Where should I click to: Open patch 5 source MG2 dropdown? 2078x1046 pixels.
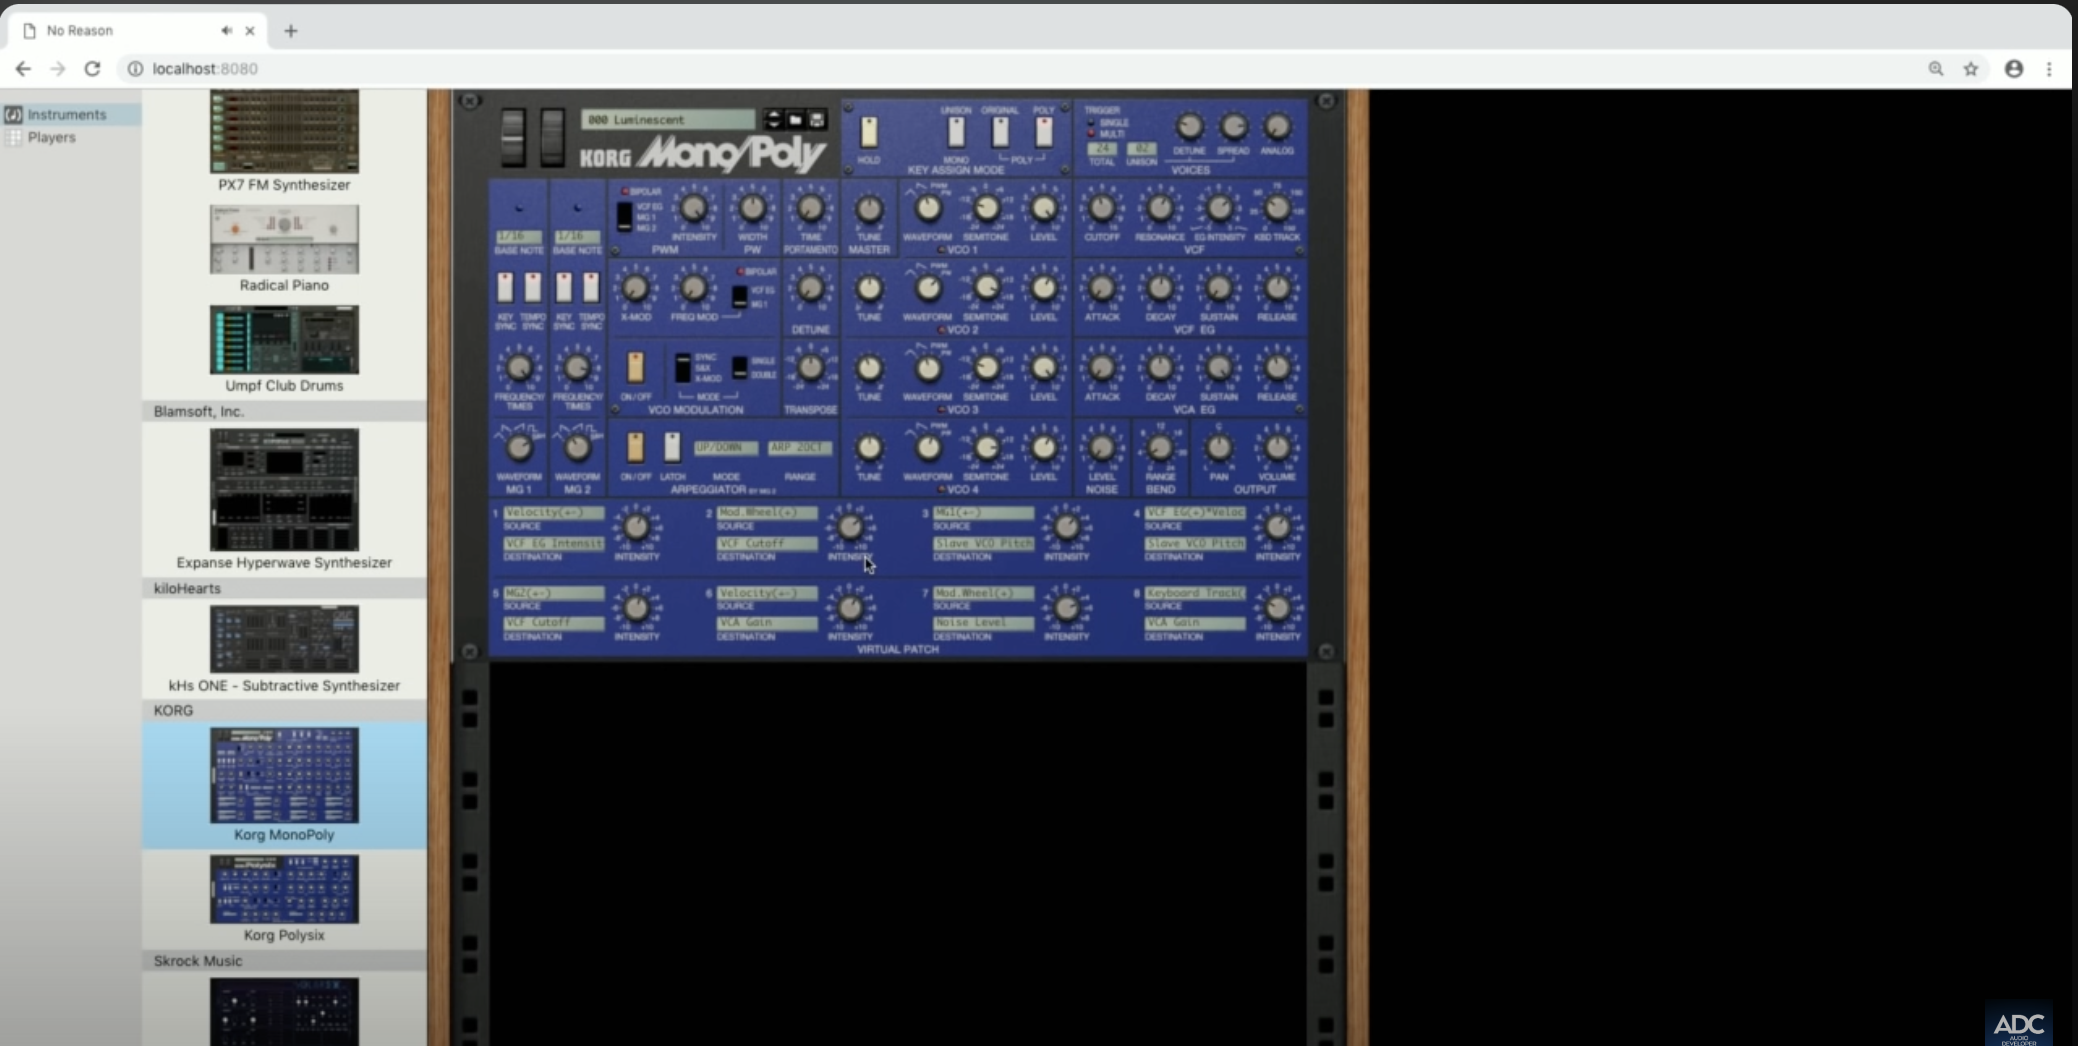(x=554, y=593)
